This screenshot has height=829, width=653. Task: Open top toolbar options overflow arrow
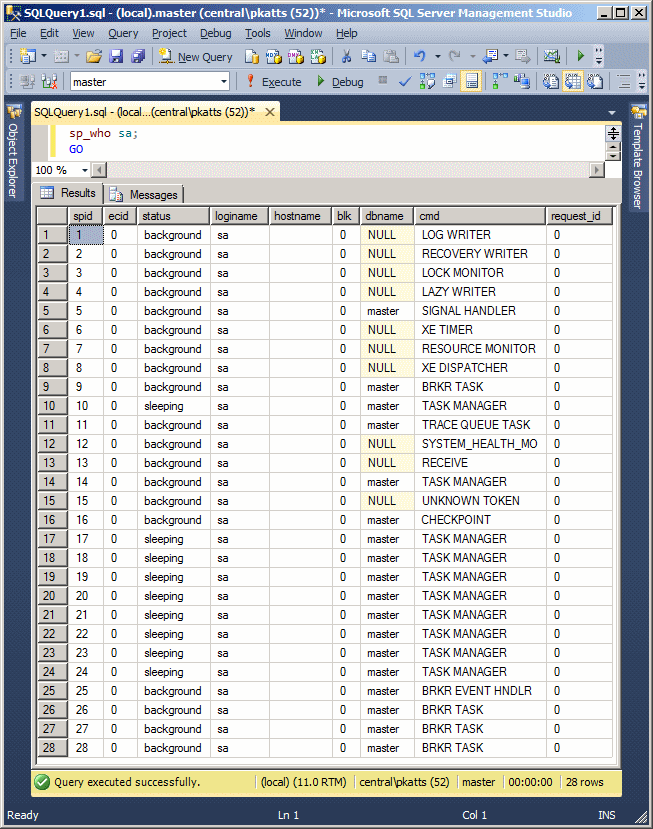pos(599,56)
